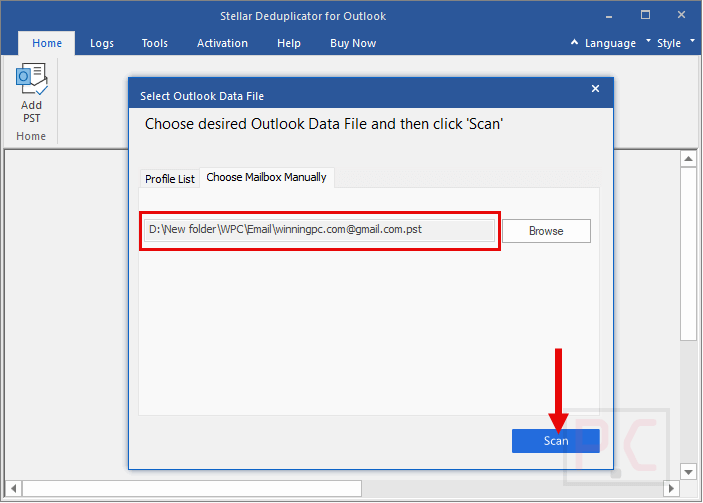Switch to the Profile List tab

pos(170,179)
